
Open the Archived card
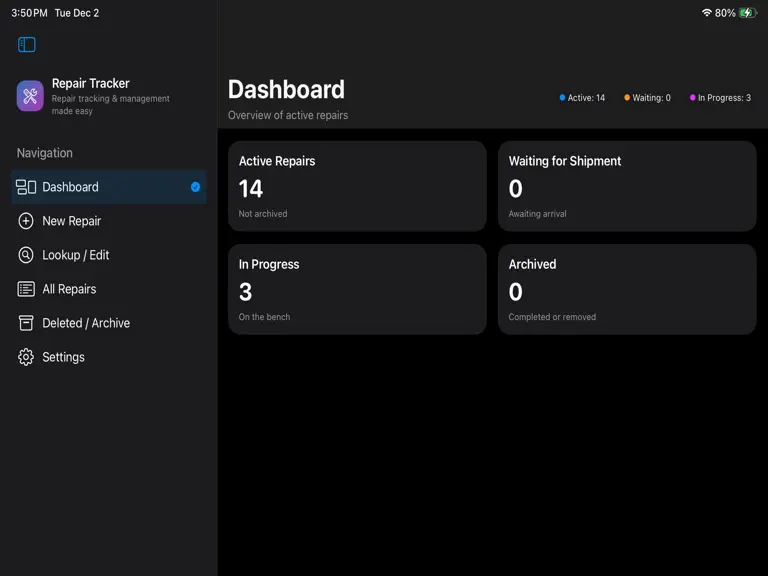(x=627, y=289)
